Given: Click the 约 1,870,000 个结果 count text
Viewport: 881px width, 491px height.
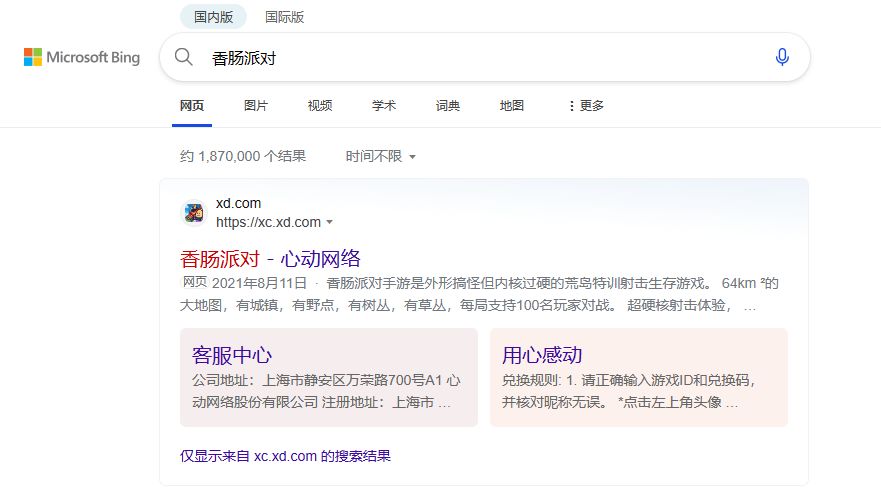Looking at the screenshot, I should coord(243,156).
